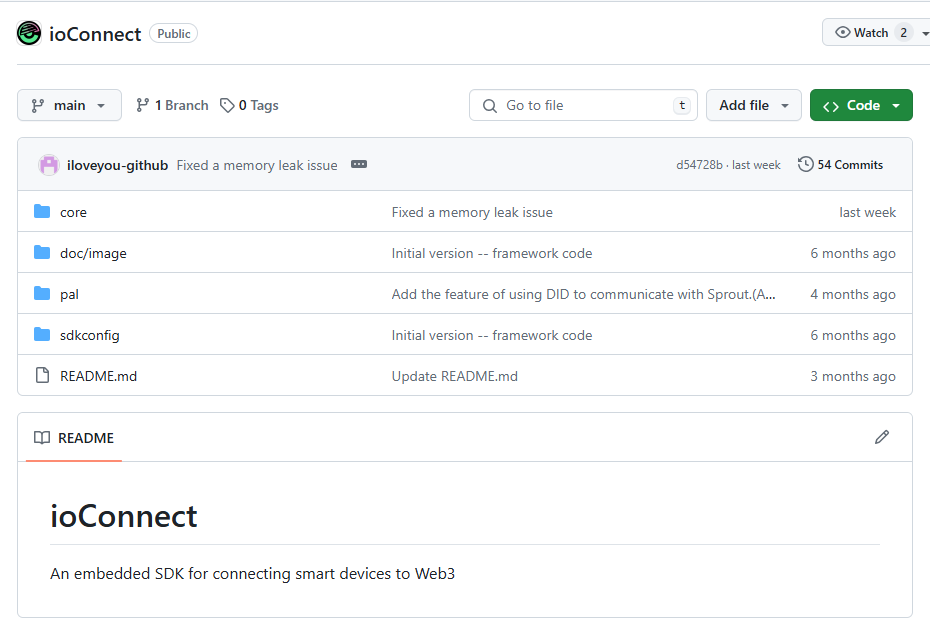Open the green Code dropdown
This screenshot has height=629, width=930.
[861, 106]
